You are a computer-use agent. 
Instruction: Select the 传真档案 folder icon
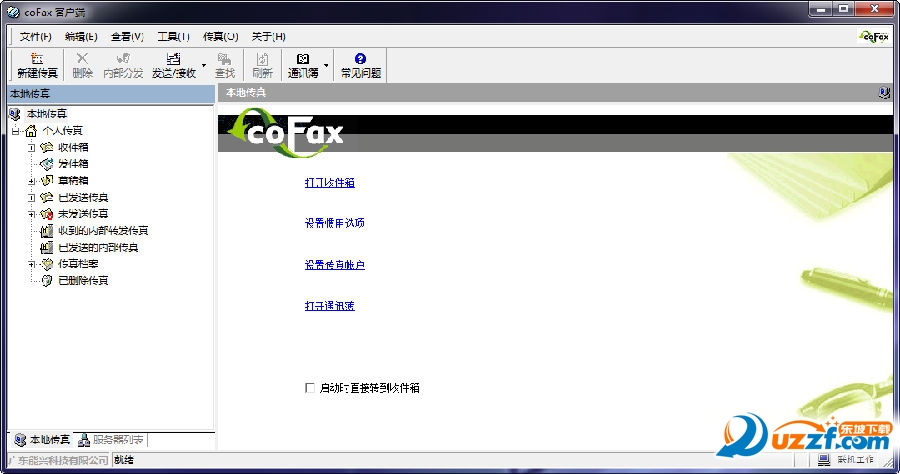(46, 264)
